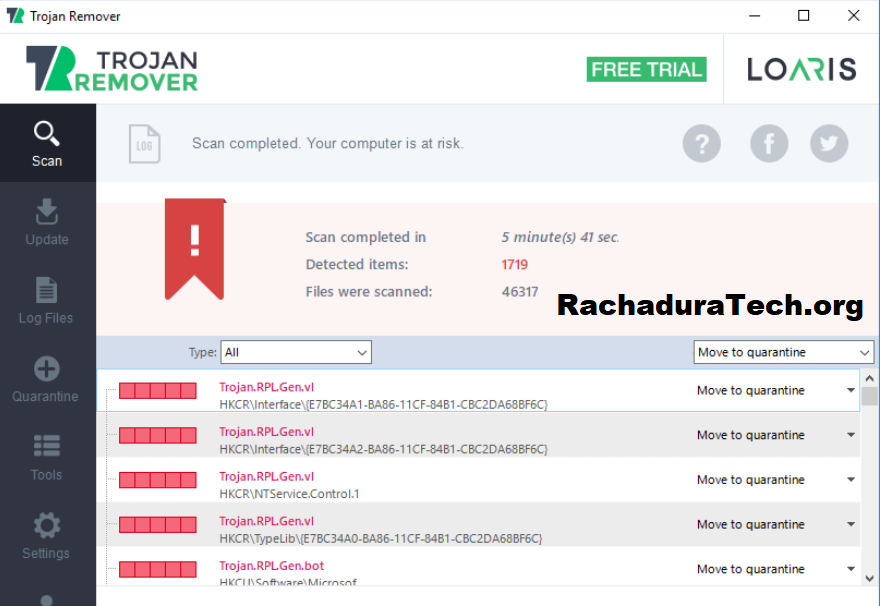Viewport: 880px width, 606px height.
Task: Click the help question mark icon
Action: pyautogui.click(x=702, y=143)
